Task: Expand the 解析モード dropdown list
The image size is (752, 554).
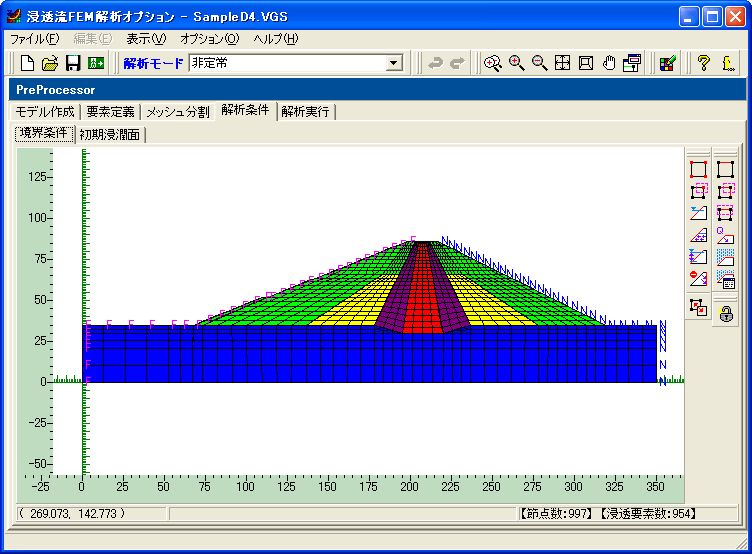Action: tap(394, 63)
